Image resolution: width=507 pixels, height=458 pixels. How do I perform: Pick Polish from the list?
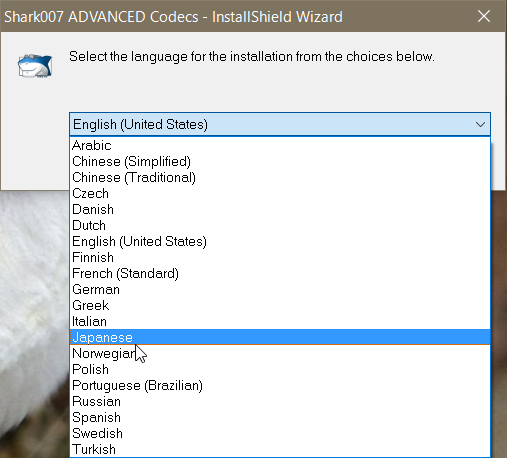(x=280, y=369)
